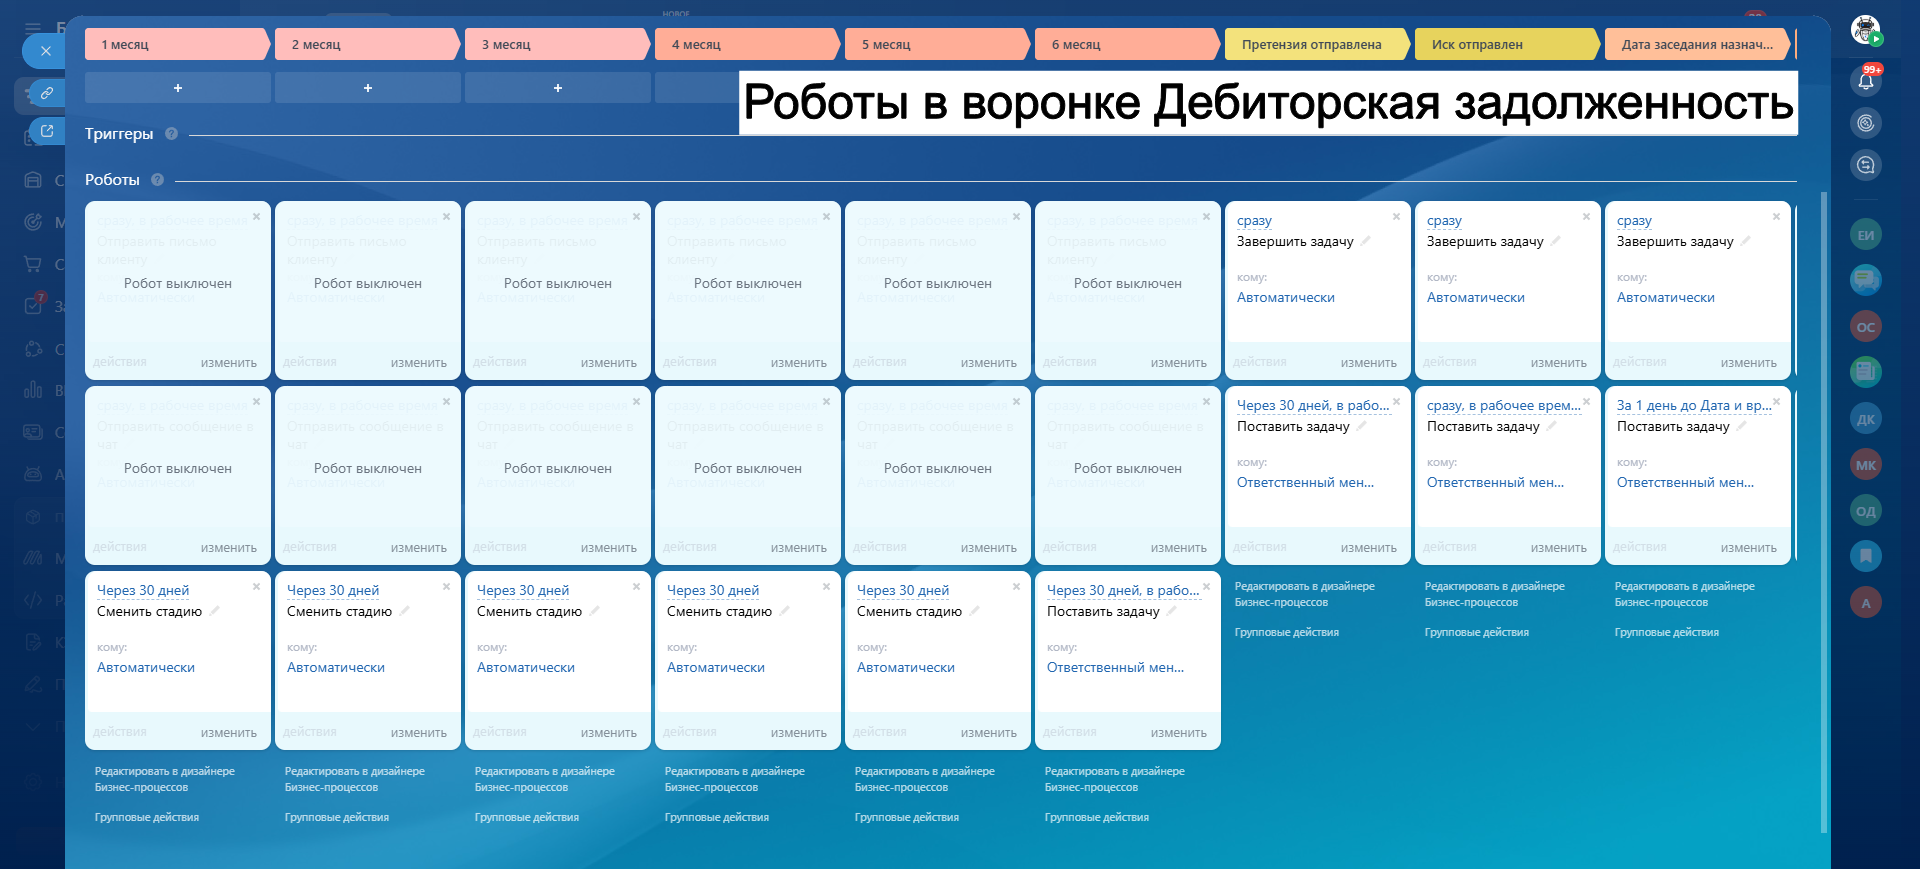Open the help icon next to Роботы
The width and height of the screenshot is (1920, 869).
pos(157,180)
